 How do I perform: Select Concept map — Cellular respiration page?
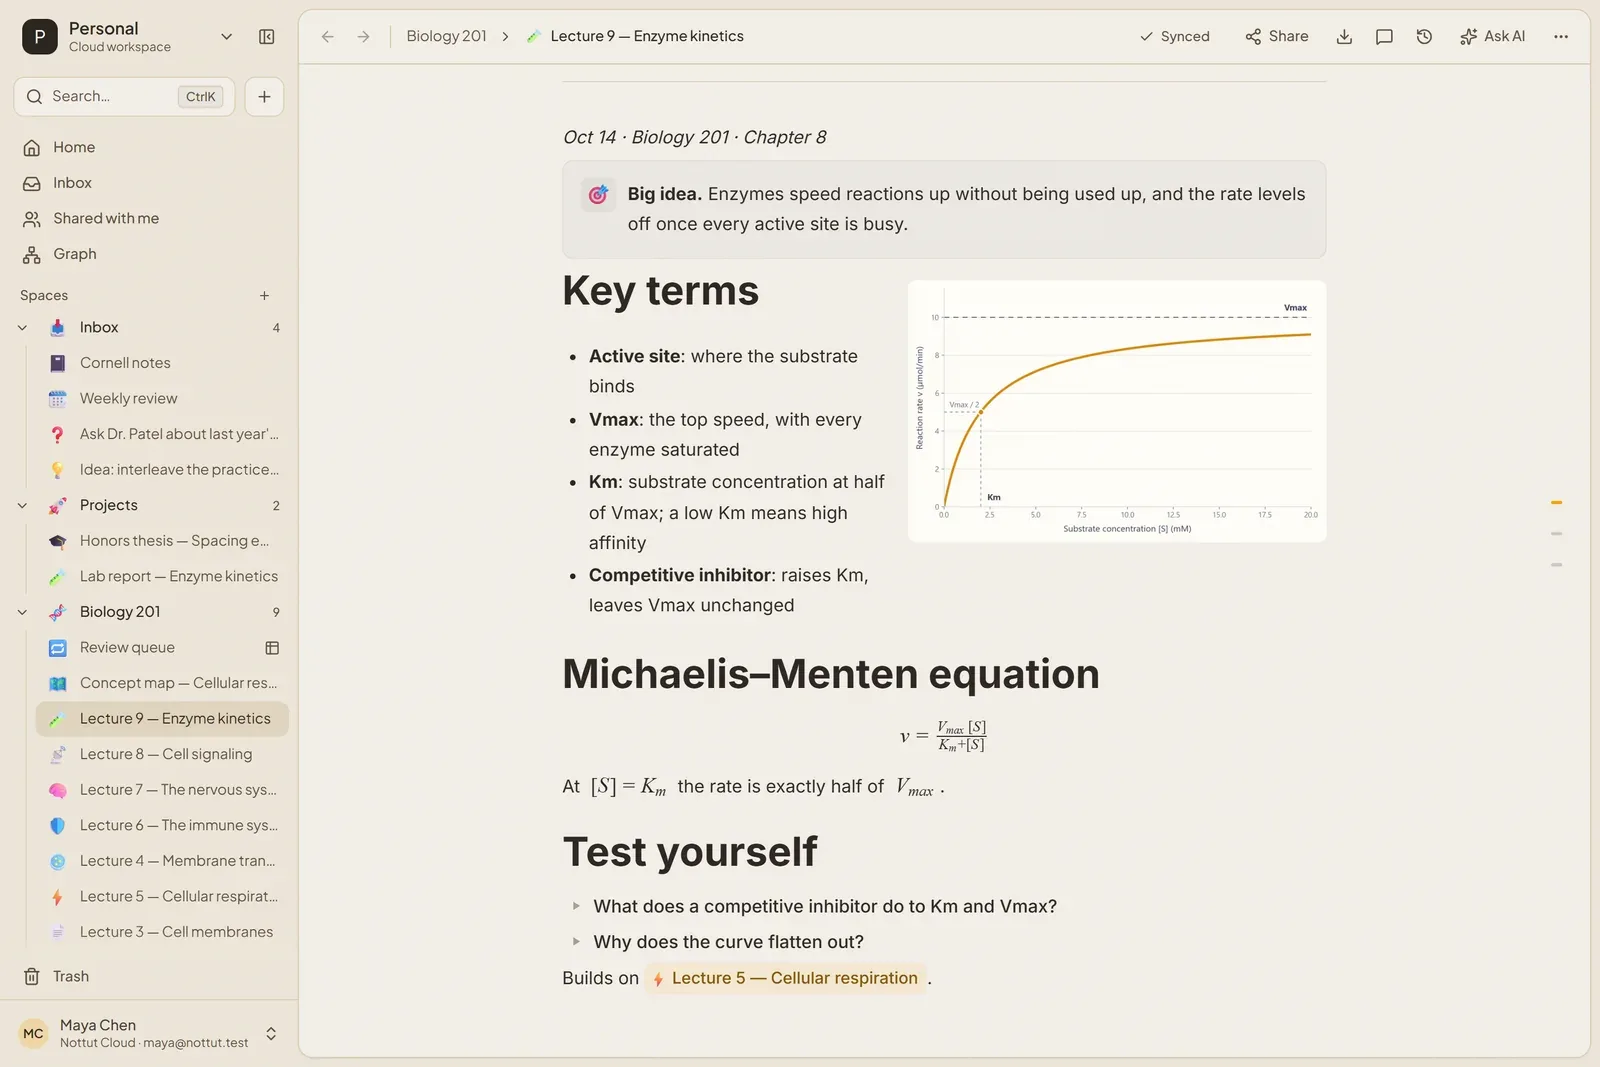[x=162, y=683]
